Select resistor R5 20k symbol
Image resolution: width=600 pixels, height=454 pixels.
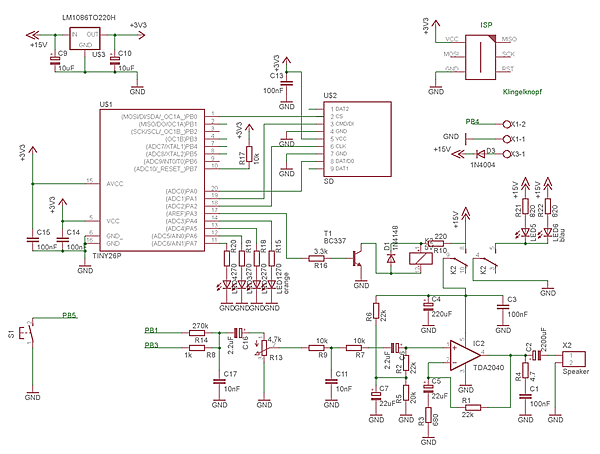tap(406, 393)
